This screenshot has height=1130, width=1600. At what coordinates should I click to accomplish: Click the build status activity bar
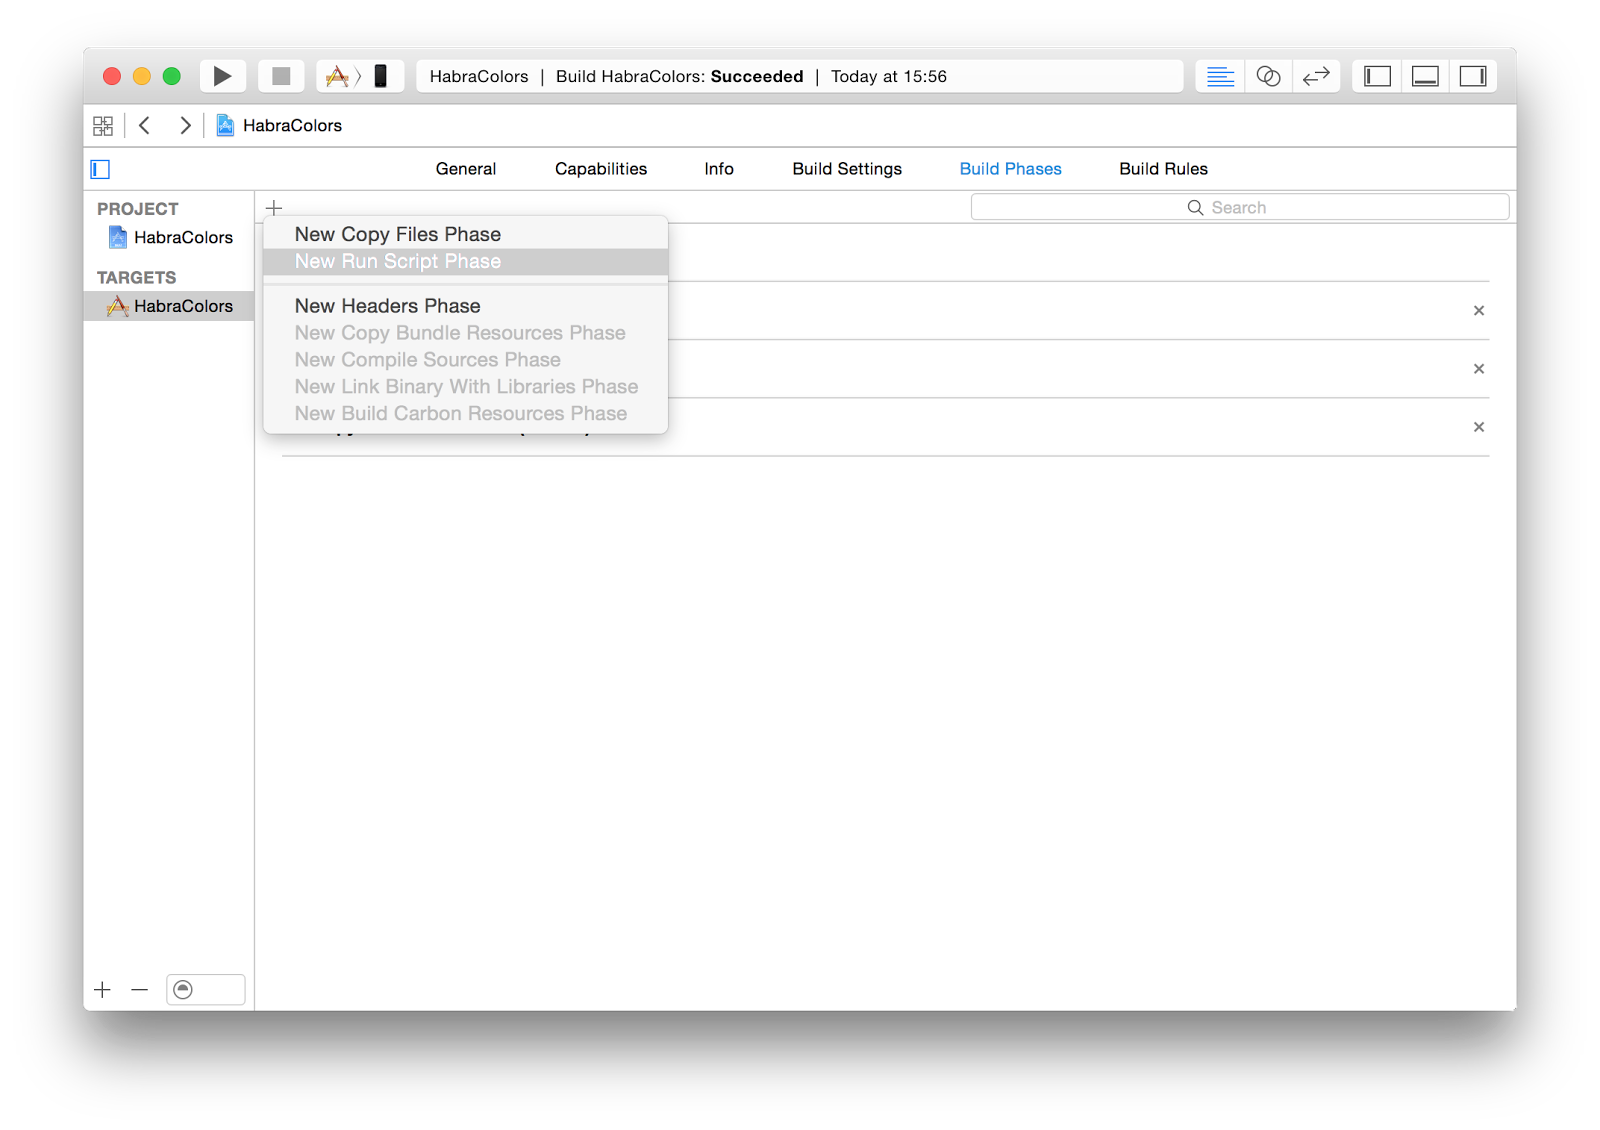(799, 76)
